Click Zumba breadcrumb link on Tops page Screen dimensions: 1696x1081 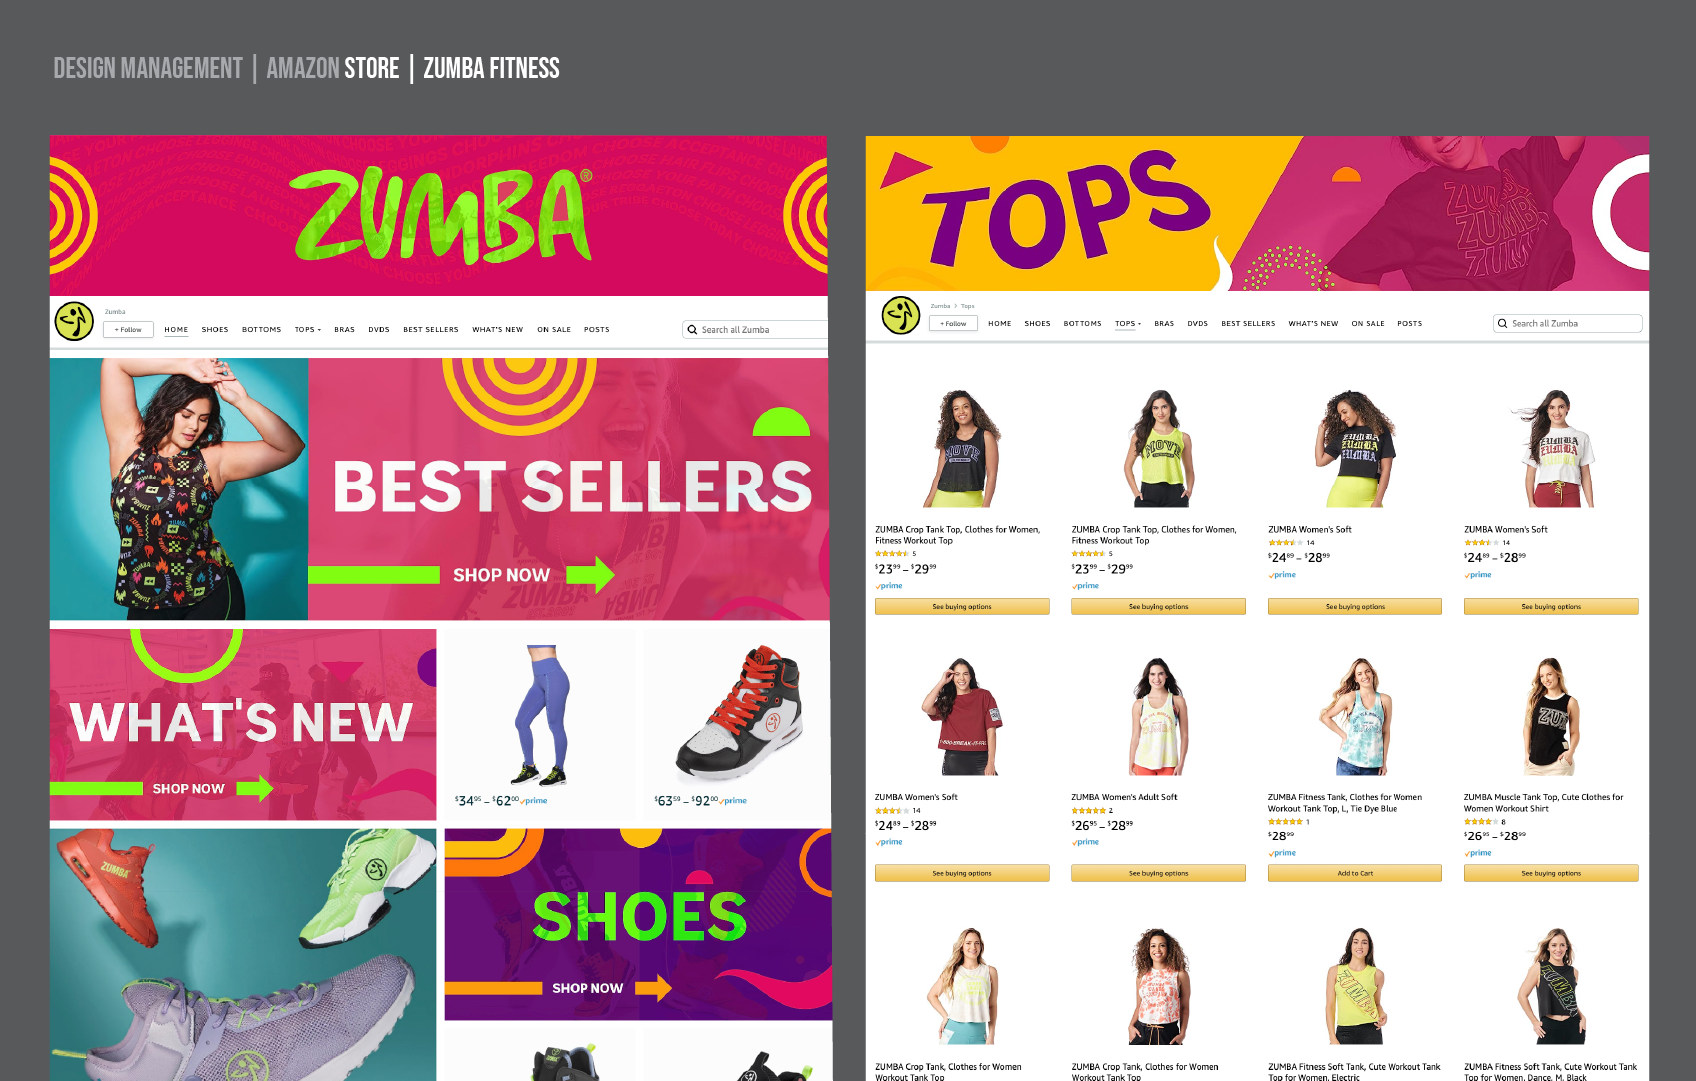coord(940,306)
